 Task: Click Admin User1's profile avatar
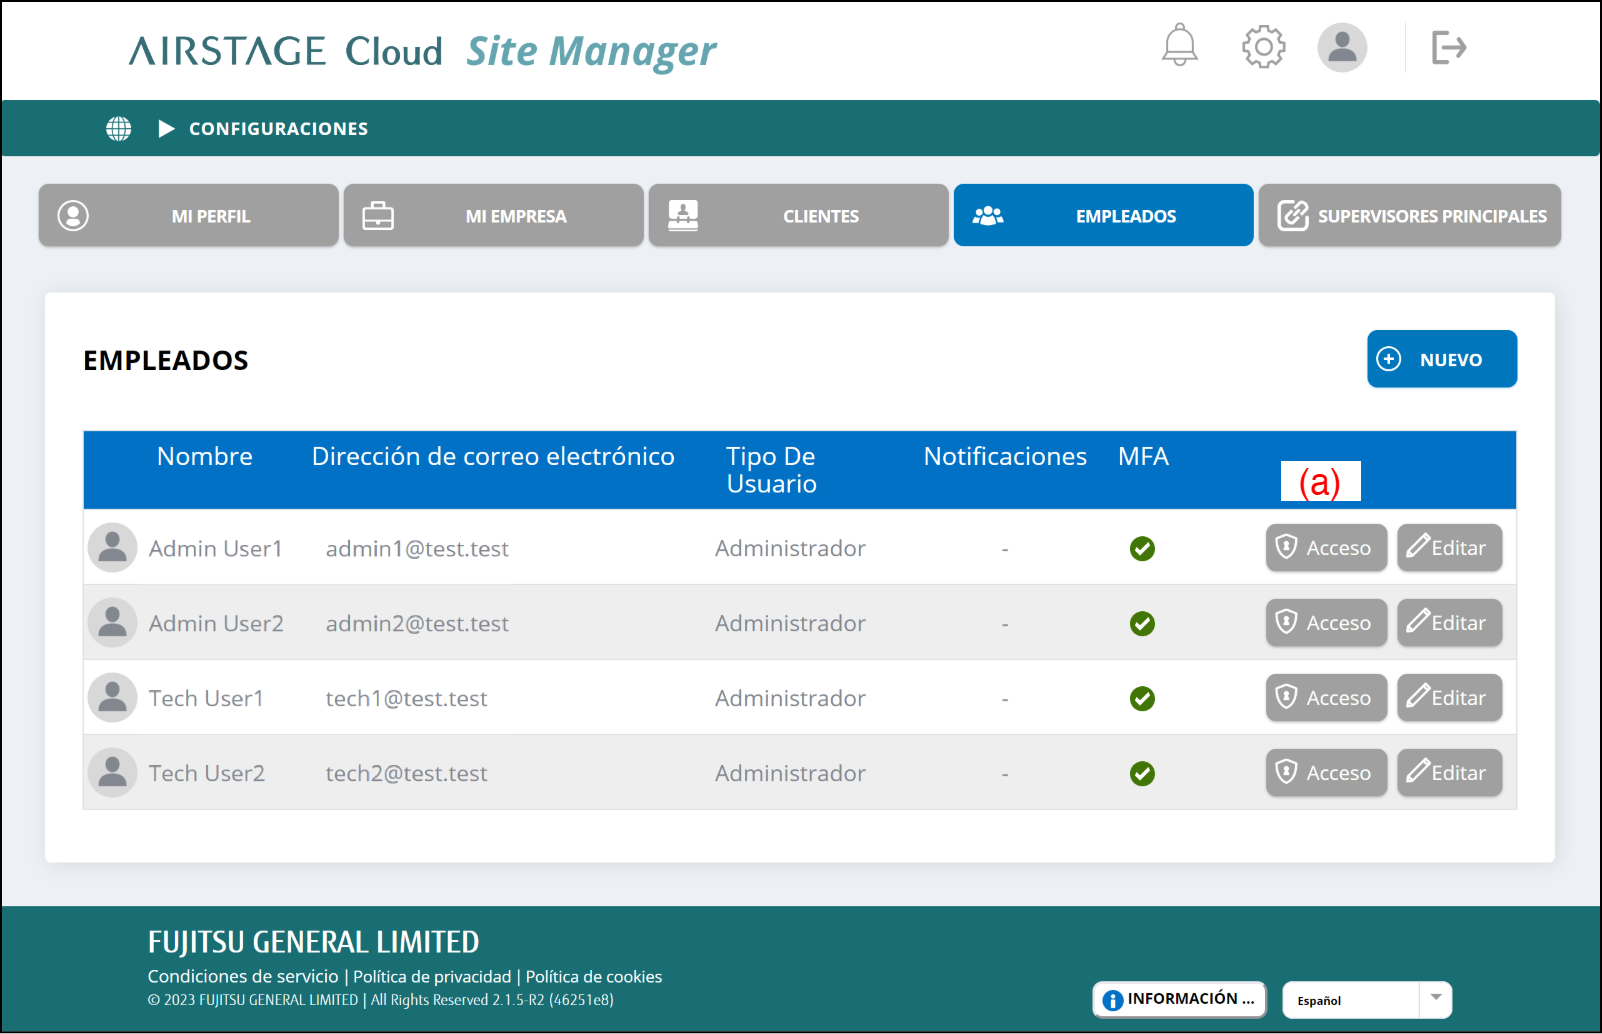click(113, 548)
